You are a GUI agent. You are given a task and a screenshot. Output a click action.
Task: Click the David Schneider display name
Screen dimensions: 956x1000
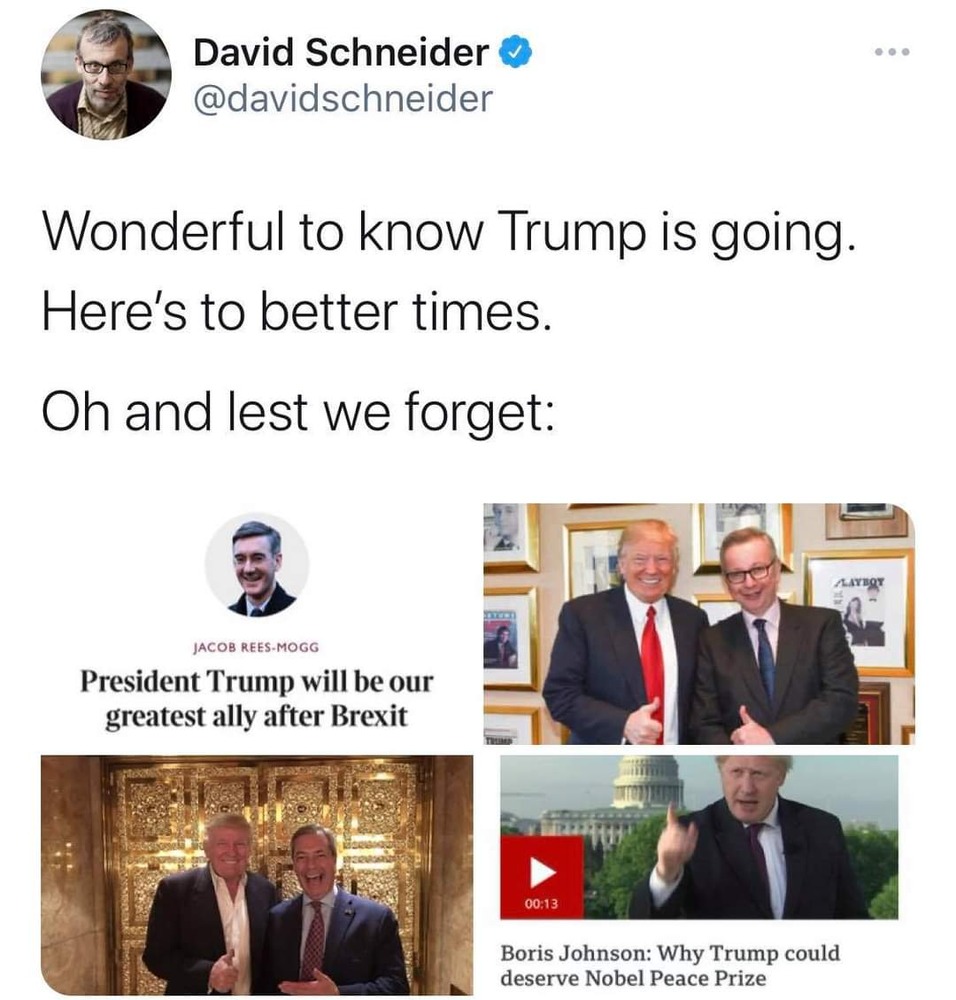(341, 52)
